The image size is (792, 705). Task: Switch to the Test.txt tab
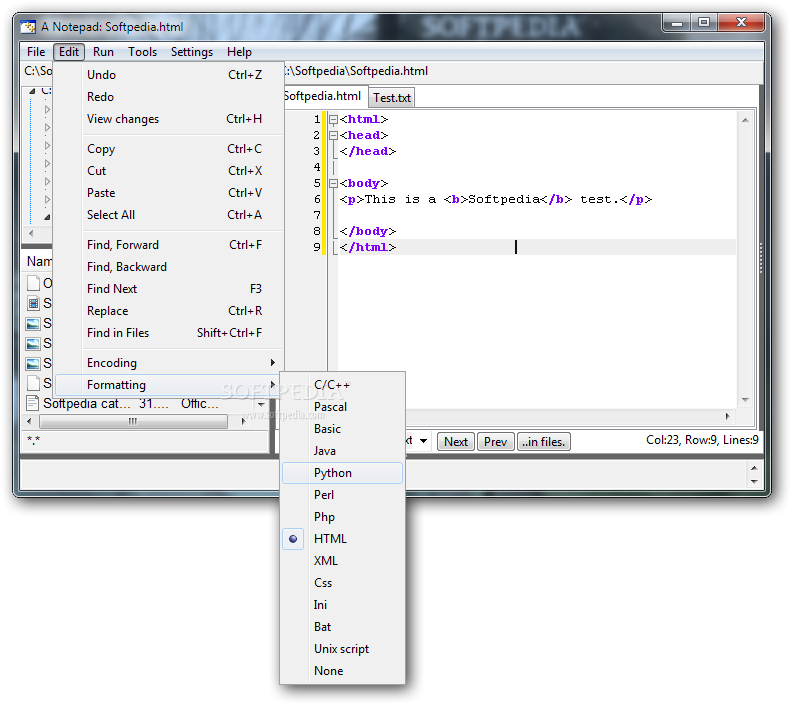click(x=392, y=97)
